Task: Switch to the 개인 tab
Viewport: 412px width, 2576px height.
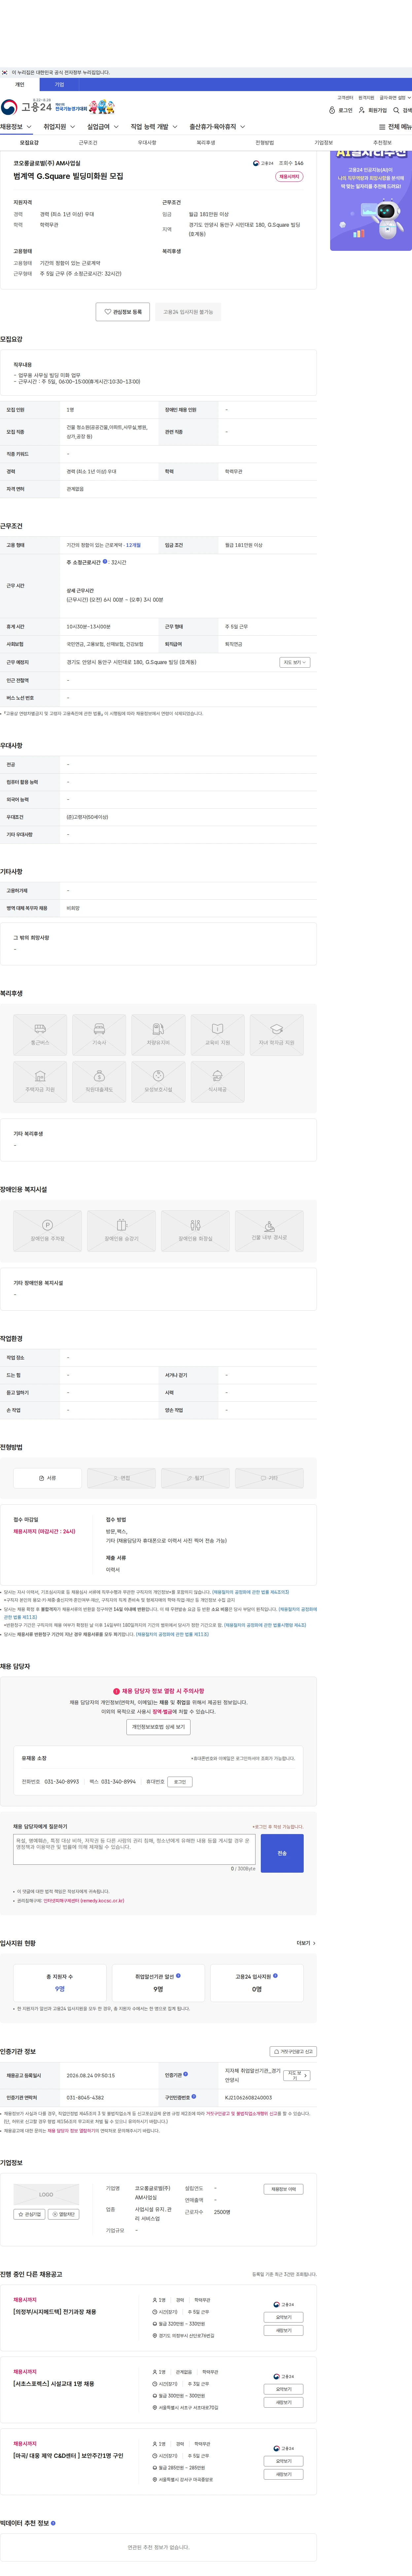Action: click(x=20, y=85)
